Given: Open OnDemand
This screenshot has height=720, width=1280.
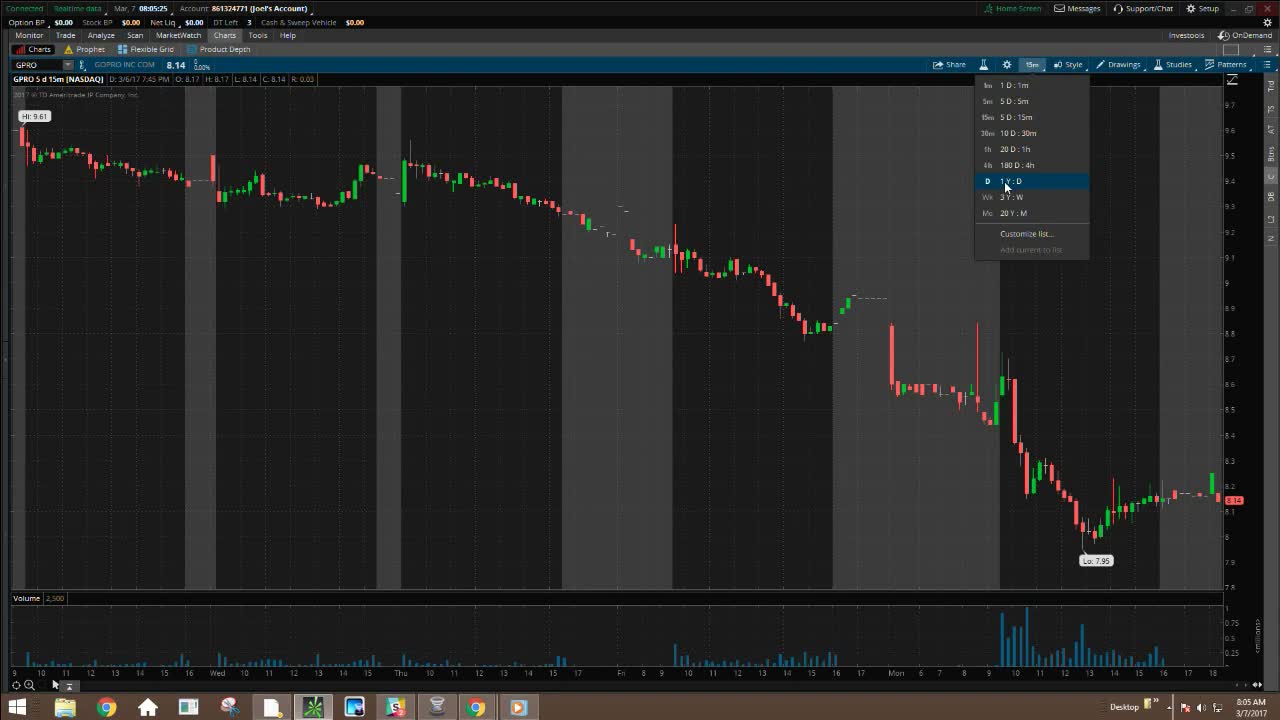Looking at the screenshot, I should [1245, 35].
